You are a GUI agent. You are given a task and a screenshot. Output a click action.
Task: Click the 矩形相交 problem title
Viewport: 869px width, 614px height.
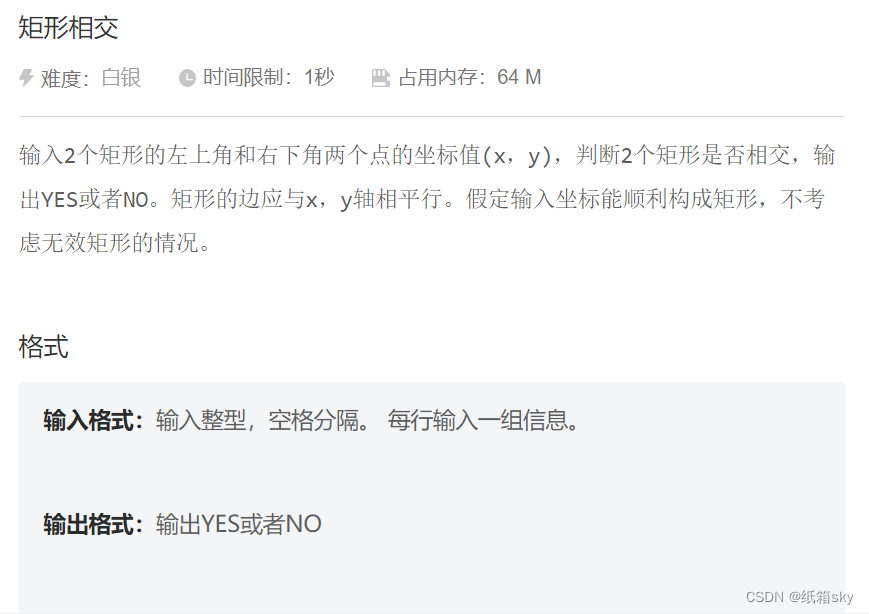tap(68, 28)
